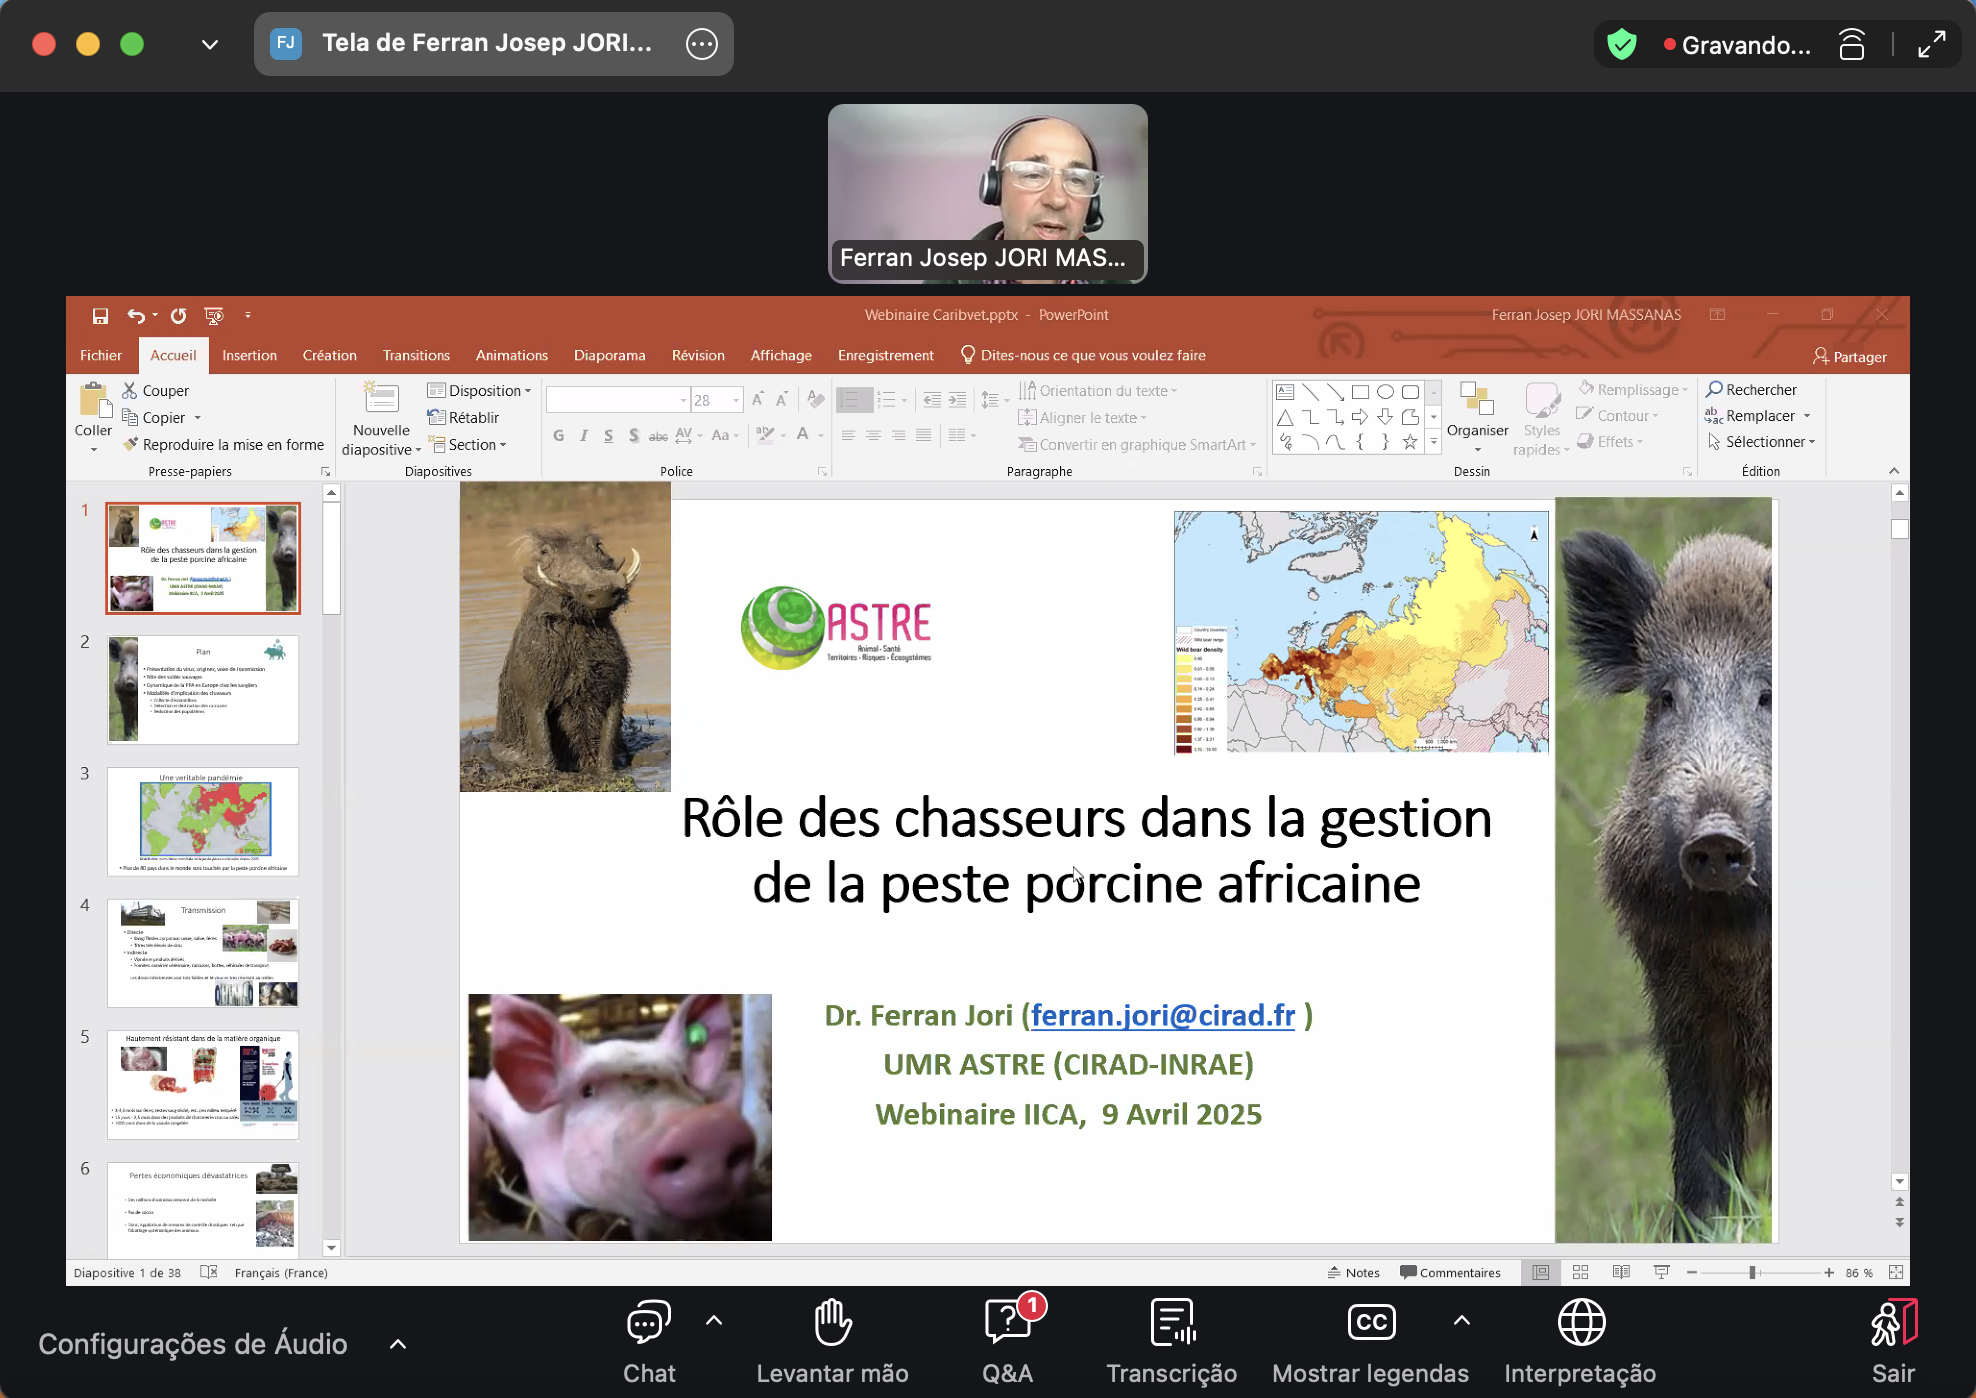Expand the chevron beside Chat
1976x1398 pixels.
coord(713,1321)
